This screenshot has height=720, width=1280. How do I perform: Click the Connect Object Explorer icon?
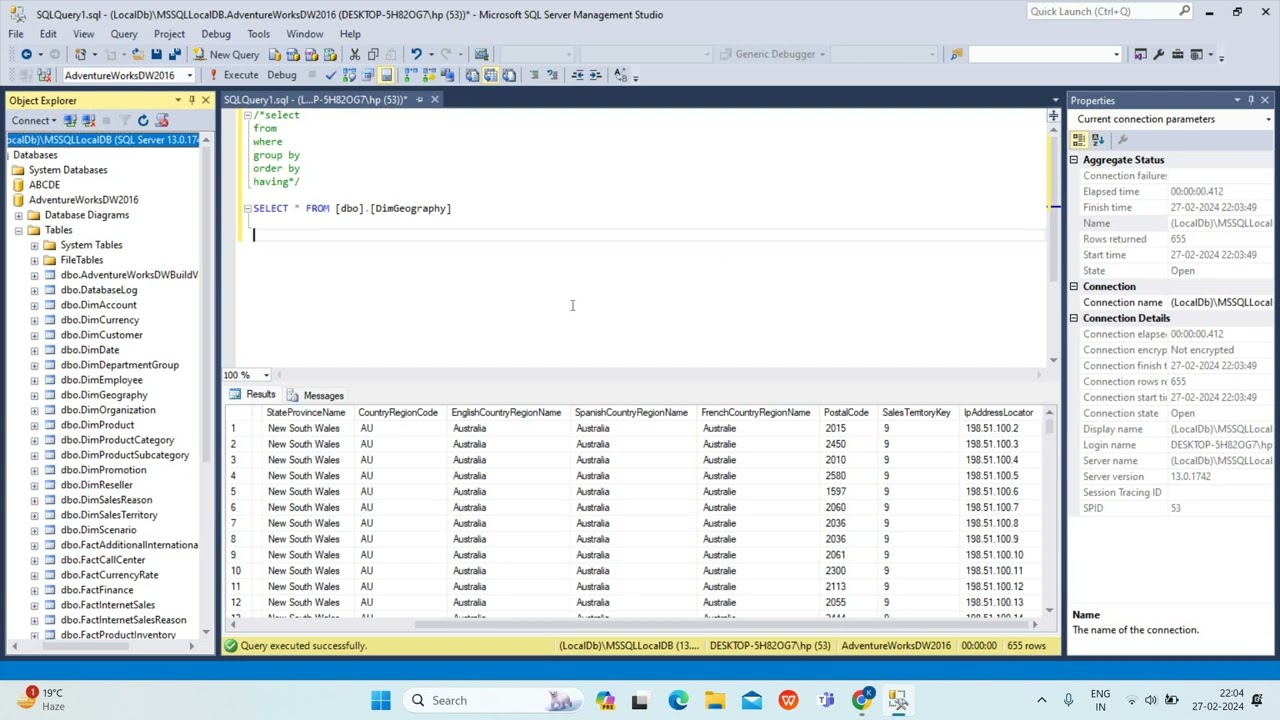(x=70, y=120)
